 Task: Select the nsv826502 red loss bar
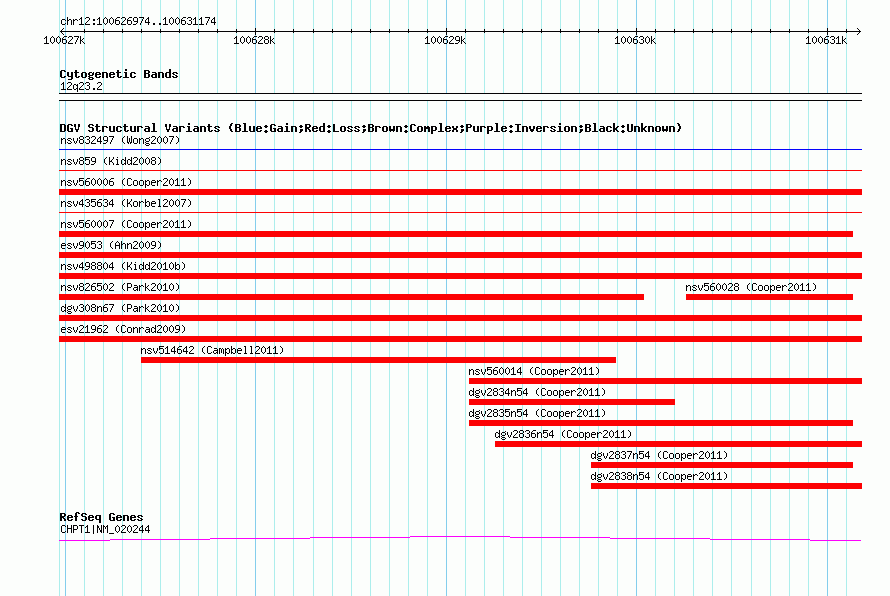351,297
